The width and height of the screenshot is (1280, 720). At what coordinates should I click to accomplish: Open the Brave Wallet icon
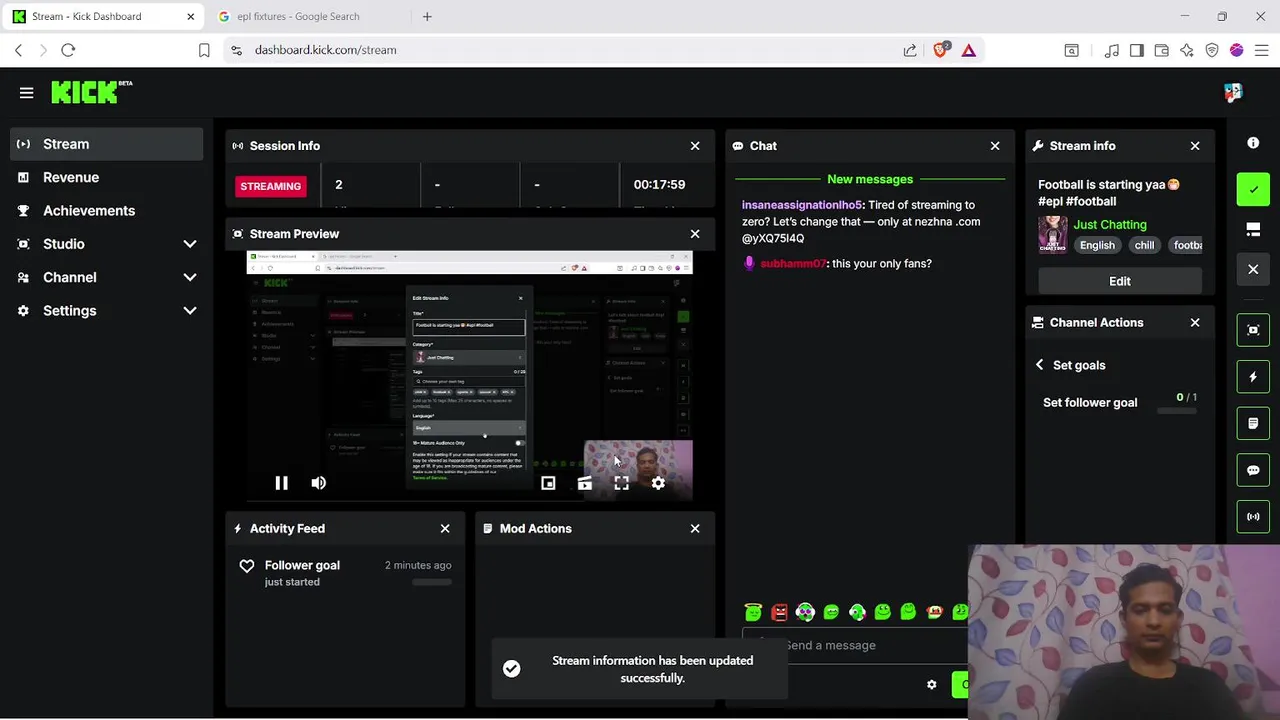tap(1161, 50)
